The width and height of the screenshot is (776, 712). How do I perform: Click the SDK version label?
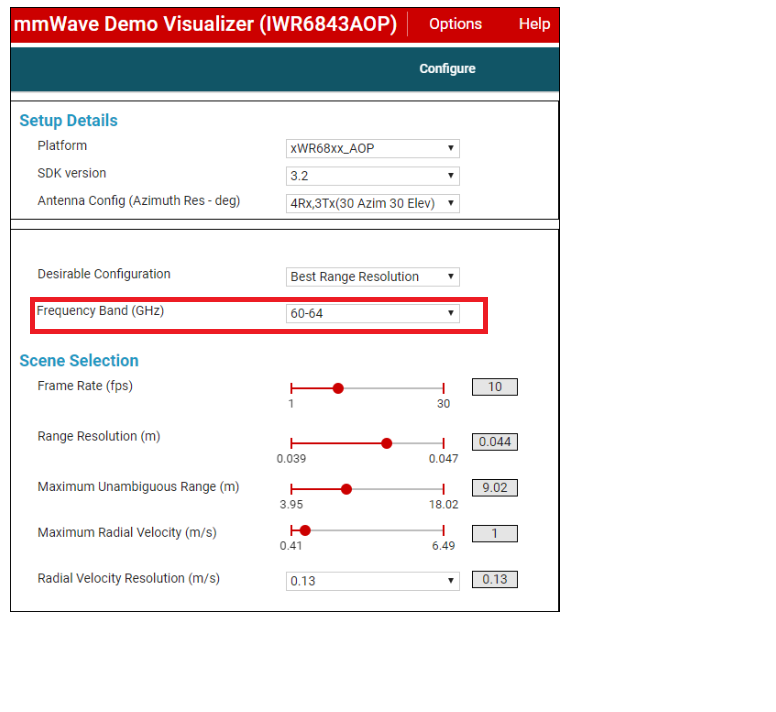[x=72, y=173]
